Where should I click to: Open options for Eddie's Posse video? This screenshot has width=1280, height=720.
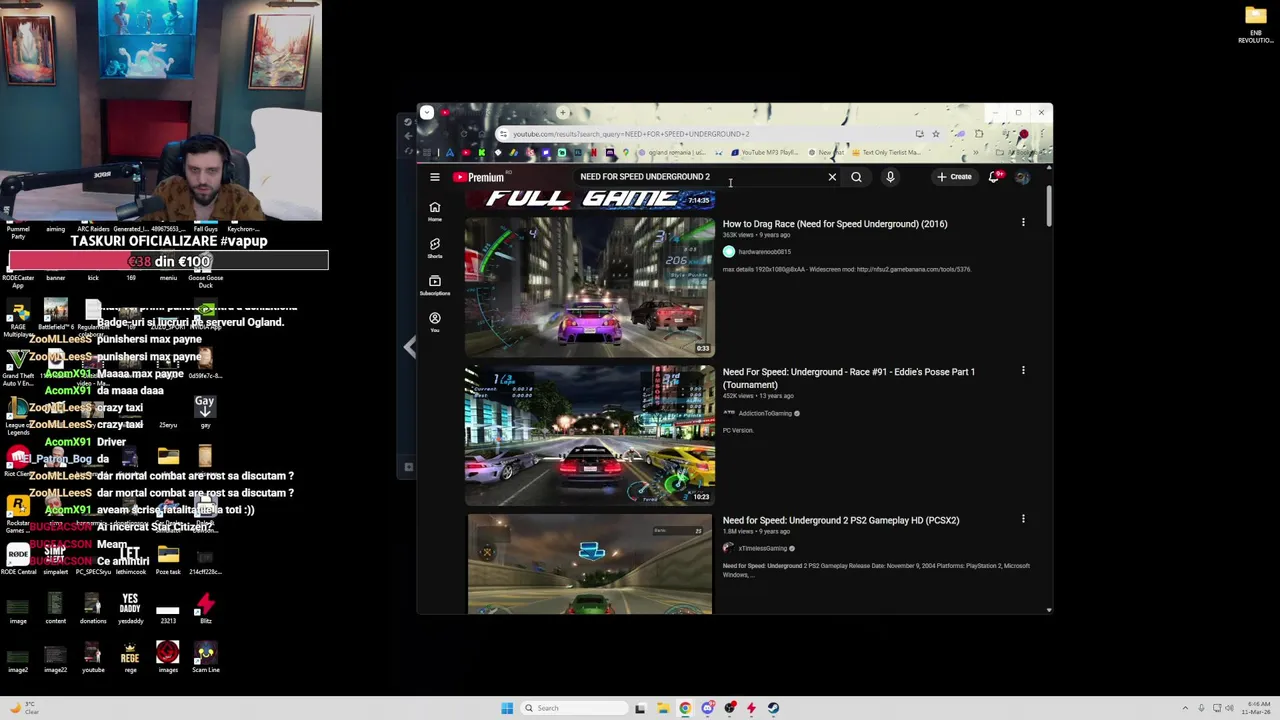tap(1023, 371)
